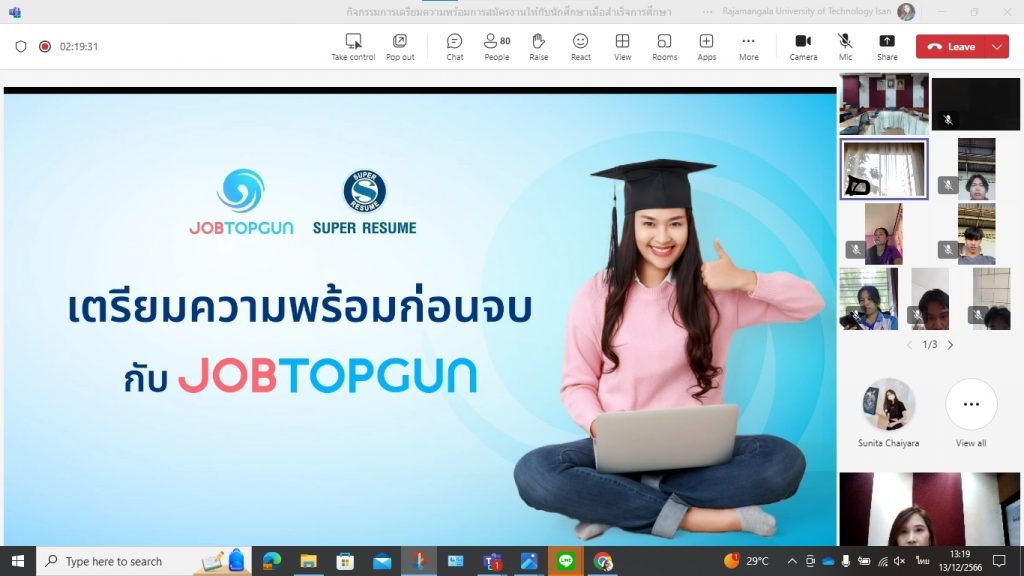1024x576 pixels.
Task: Pop out the shared content
Action: 400,46
